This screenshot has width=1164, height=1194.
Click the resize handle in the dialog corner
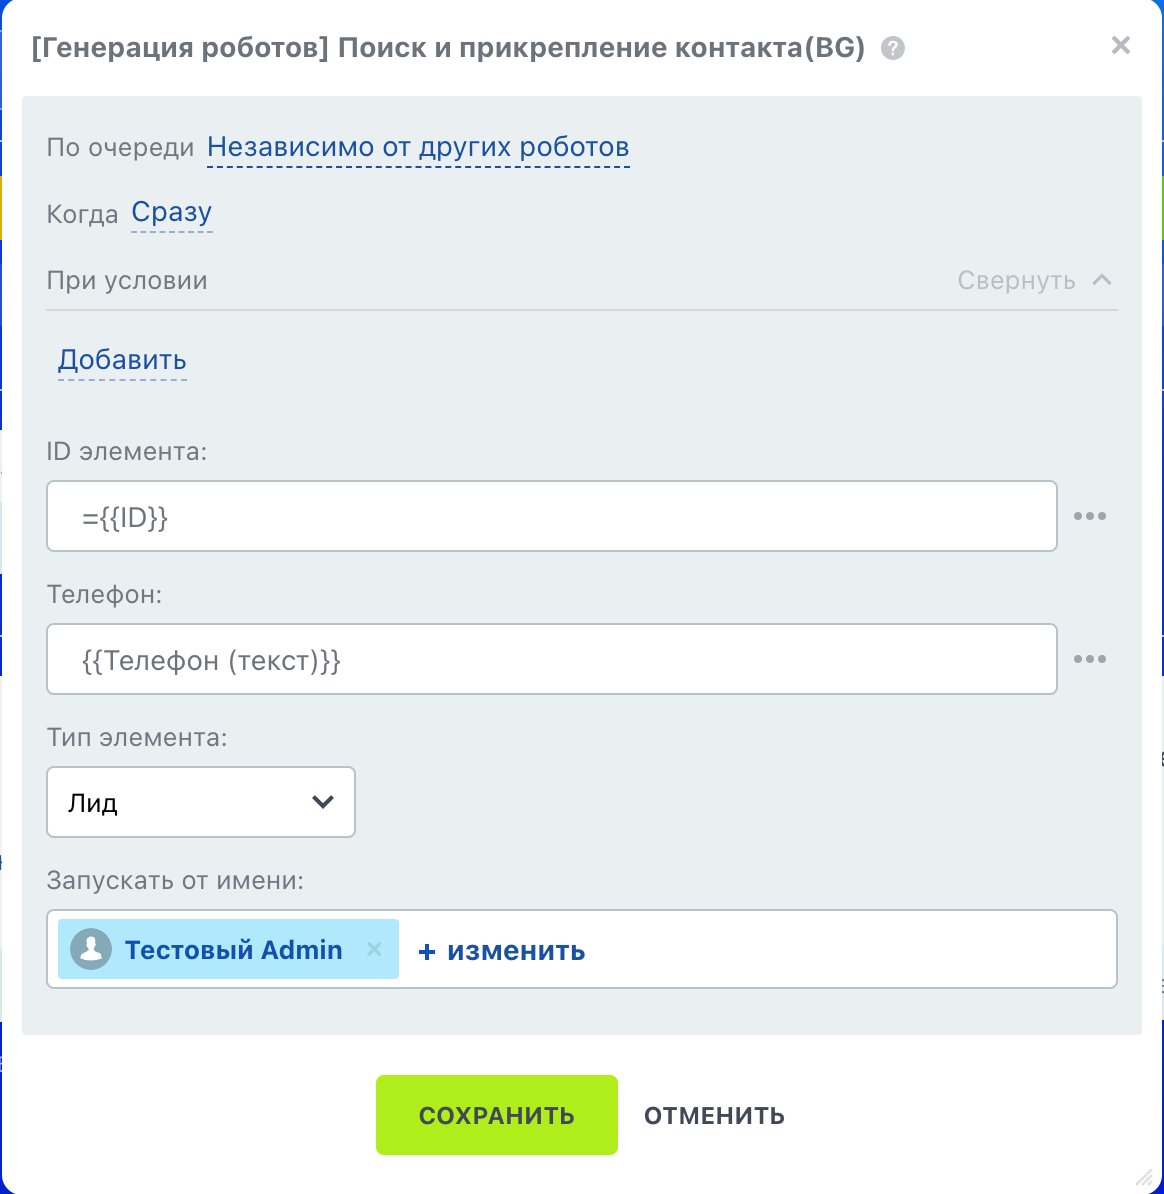coord(1144,1176)
